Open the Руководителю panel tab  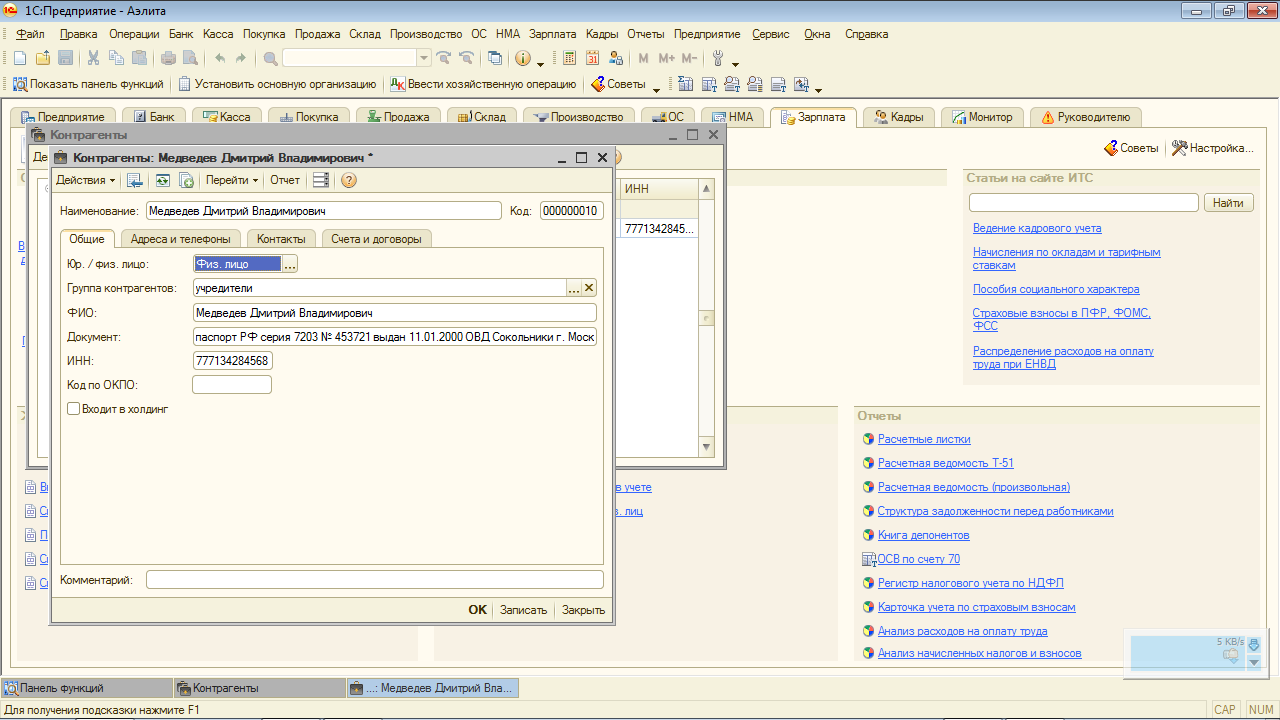(x=1086, y=117)
